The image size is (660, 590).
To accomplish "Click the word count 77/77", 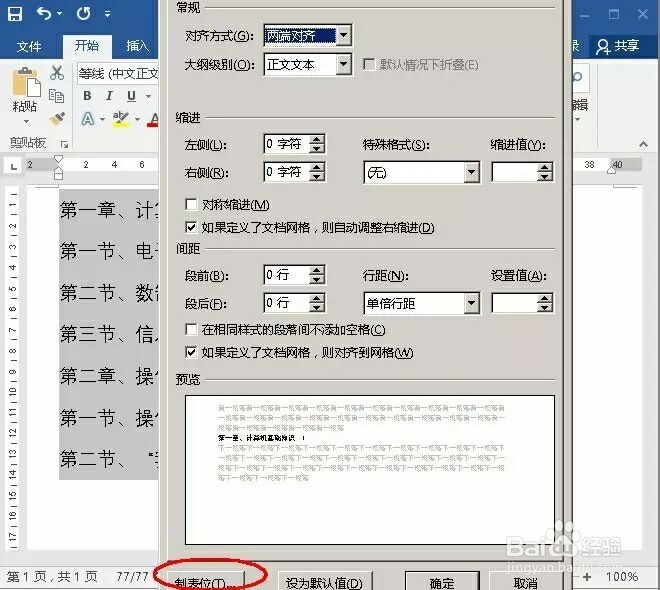I will 132,577.
